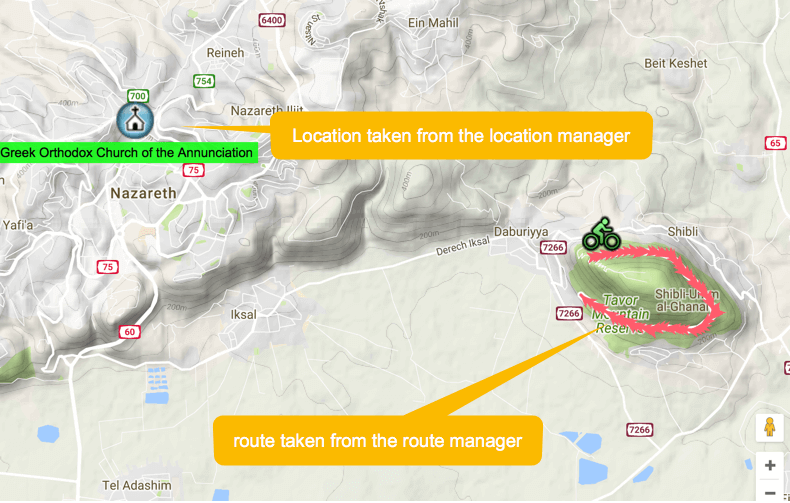Viewport: 790px width, 503px height.
Task: Click Greek Orthodox Church of the Annunciation label
Action: (127, 153)
